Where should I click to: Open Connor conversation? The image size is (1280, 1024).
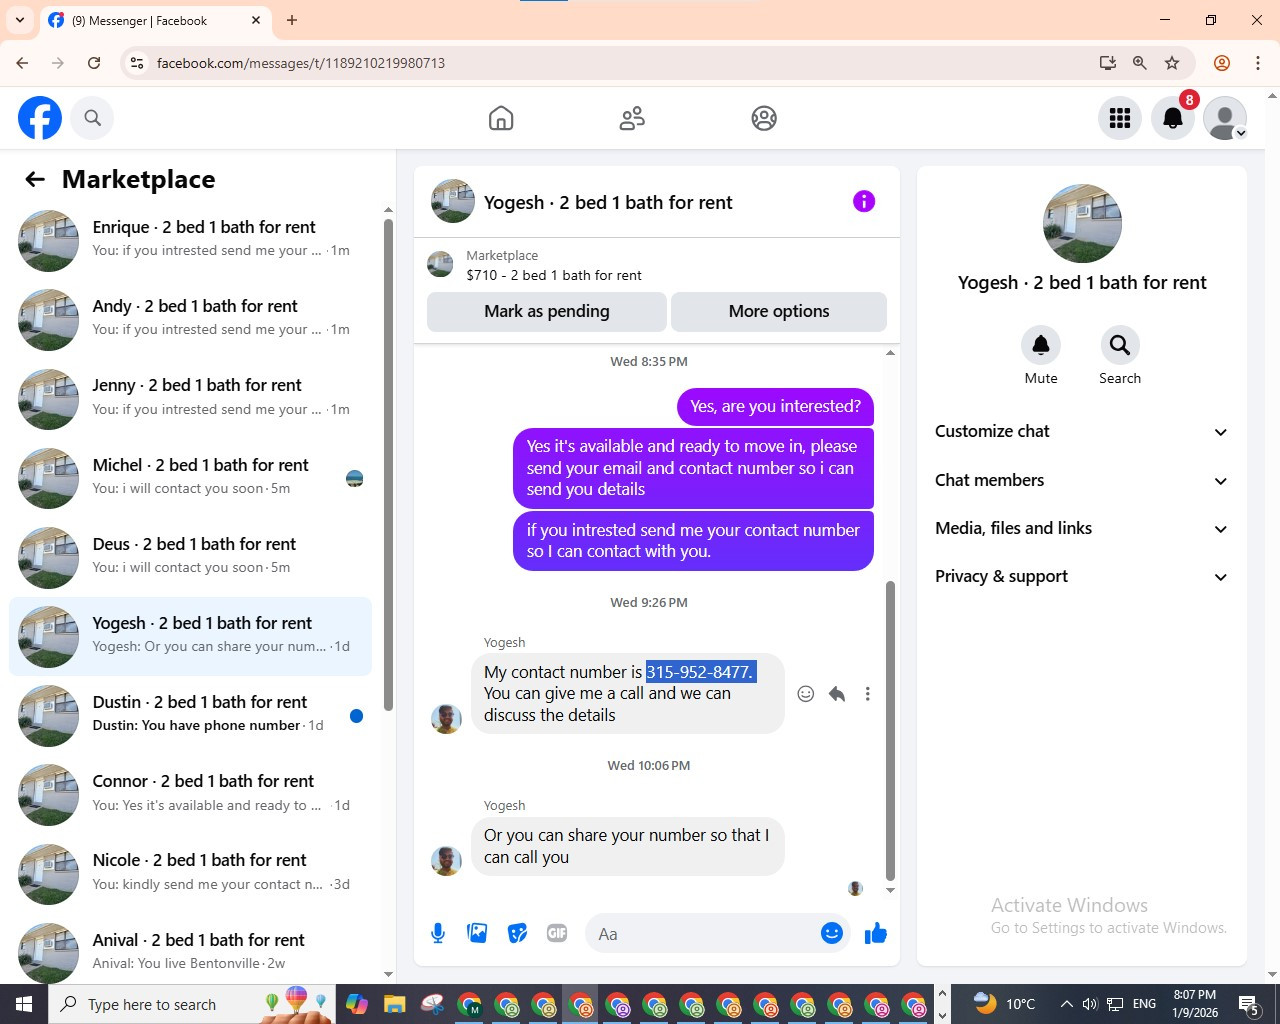[190, 794]
